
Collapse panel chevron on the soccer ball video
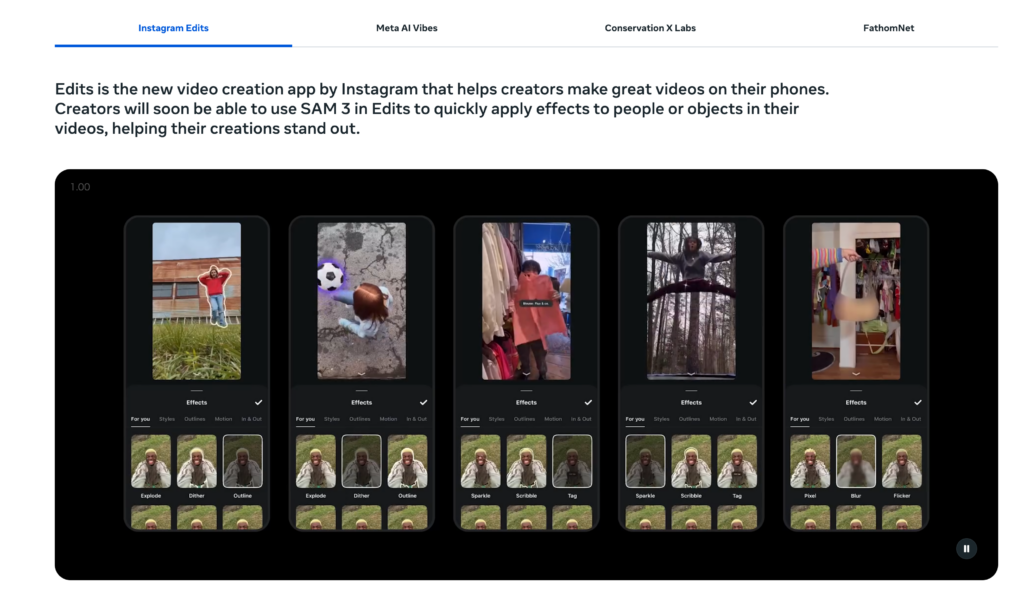[361, 373]
